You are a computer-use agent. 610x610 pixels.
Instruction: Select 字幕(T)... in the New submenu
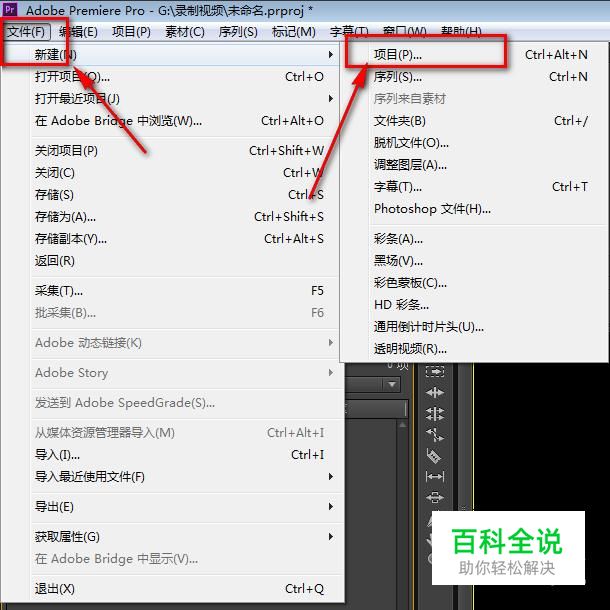(x=474, y=187)
